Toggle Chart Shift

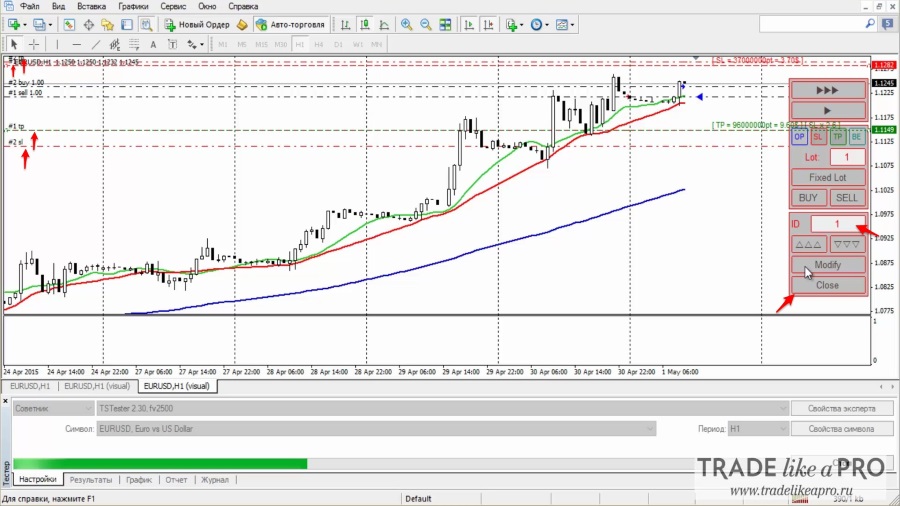[488, 25]
